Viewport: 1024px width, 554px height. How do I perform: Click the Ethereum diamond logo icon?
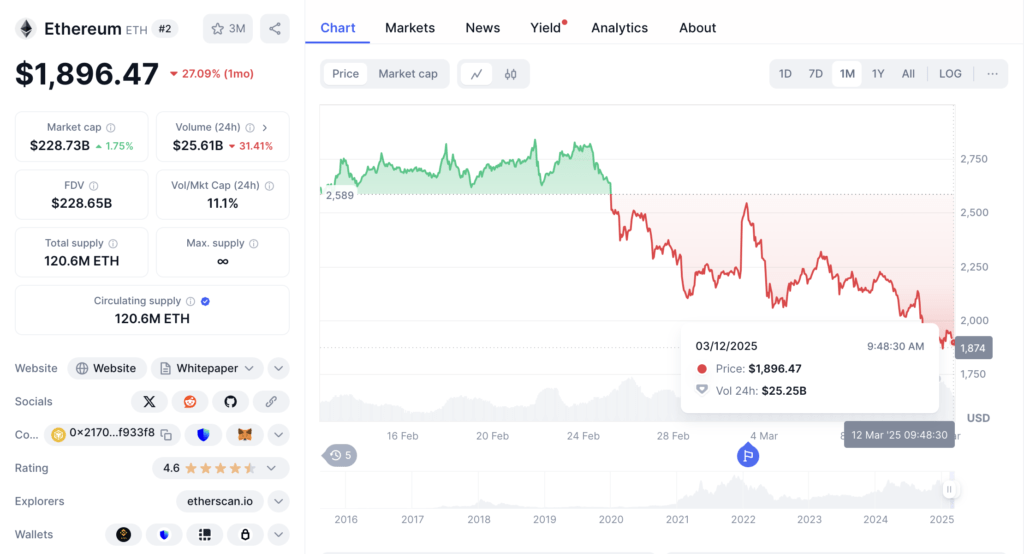click(x=26, y=29)
